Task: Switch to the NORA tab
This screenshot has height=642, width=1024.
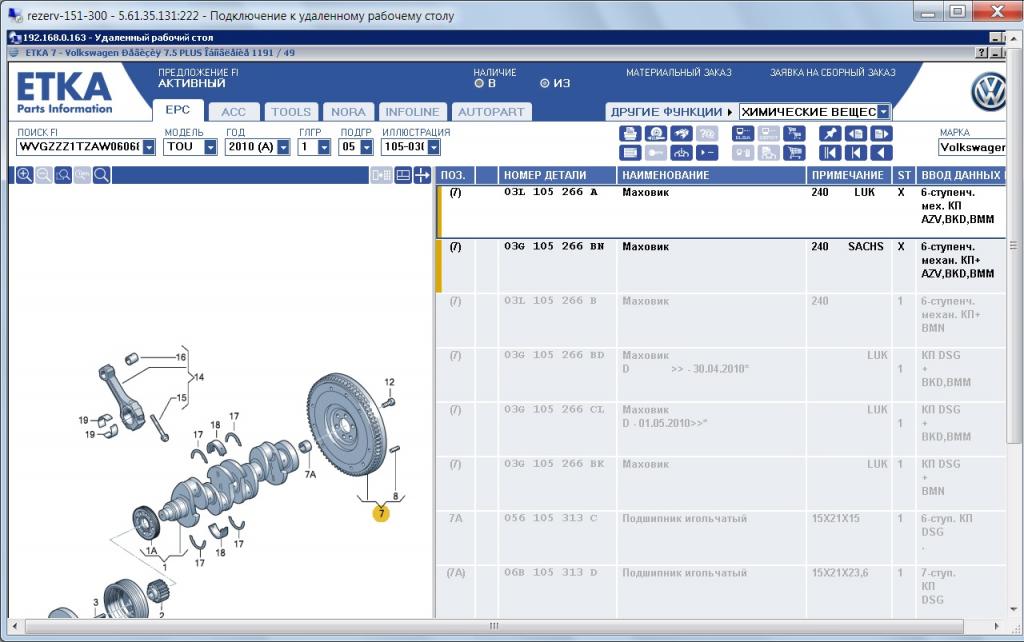Action: (x=348, y=112)
